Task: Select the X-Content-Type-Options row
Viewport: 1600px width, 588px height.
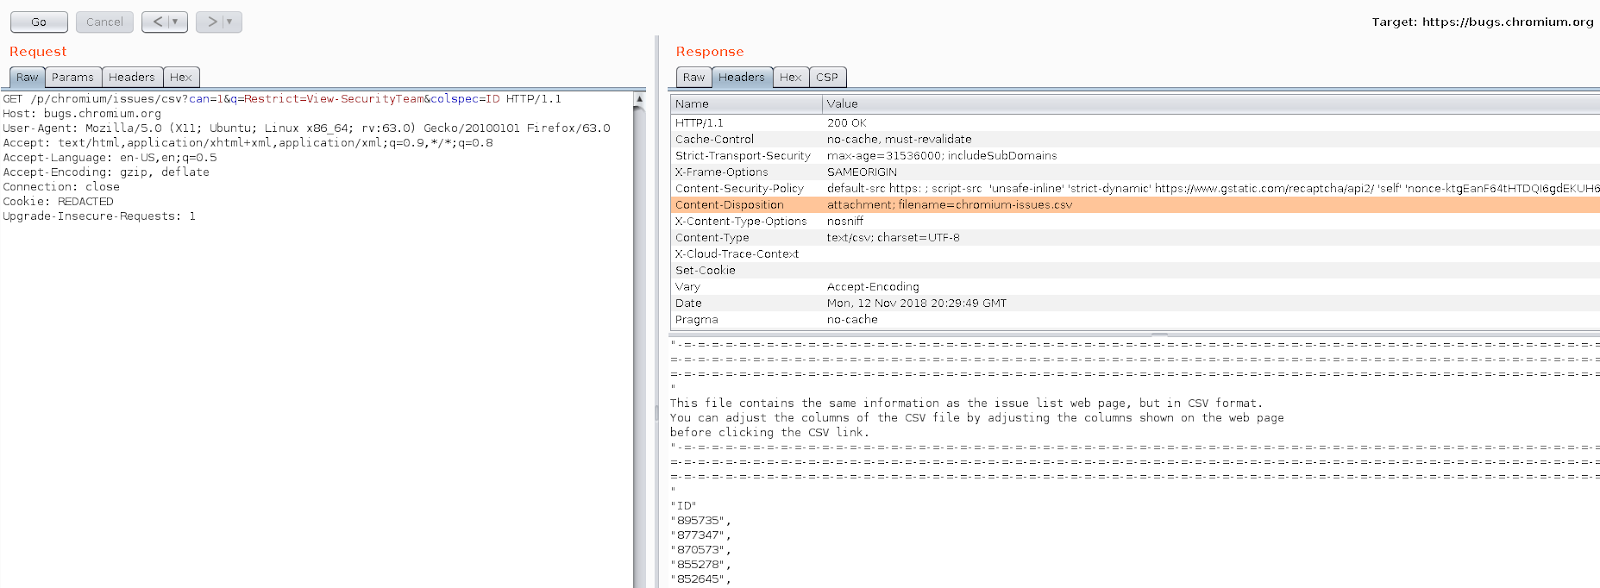Action: coord(1135,221)
